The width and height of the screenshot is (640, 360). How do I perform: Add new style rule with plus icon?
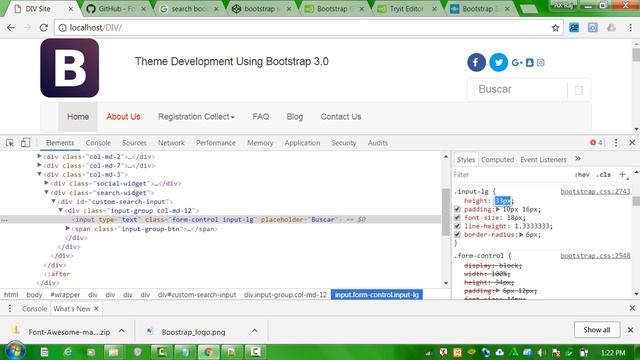[x=622, y=175]
